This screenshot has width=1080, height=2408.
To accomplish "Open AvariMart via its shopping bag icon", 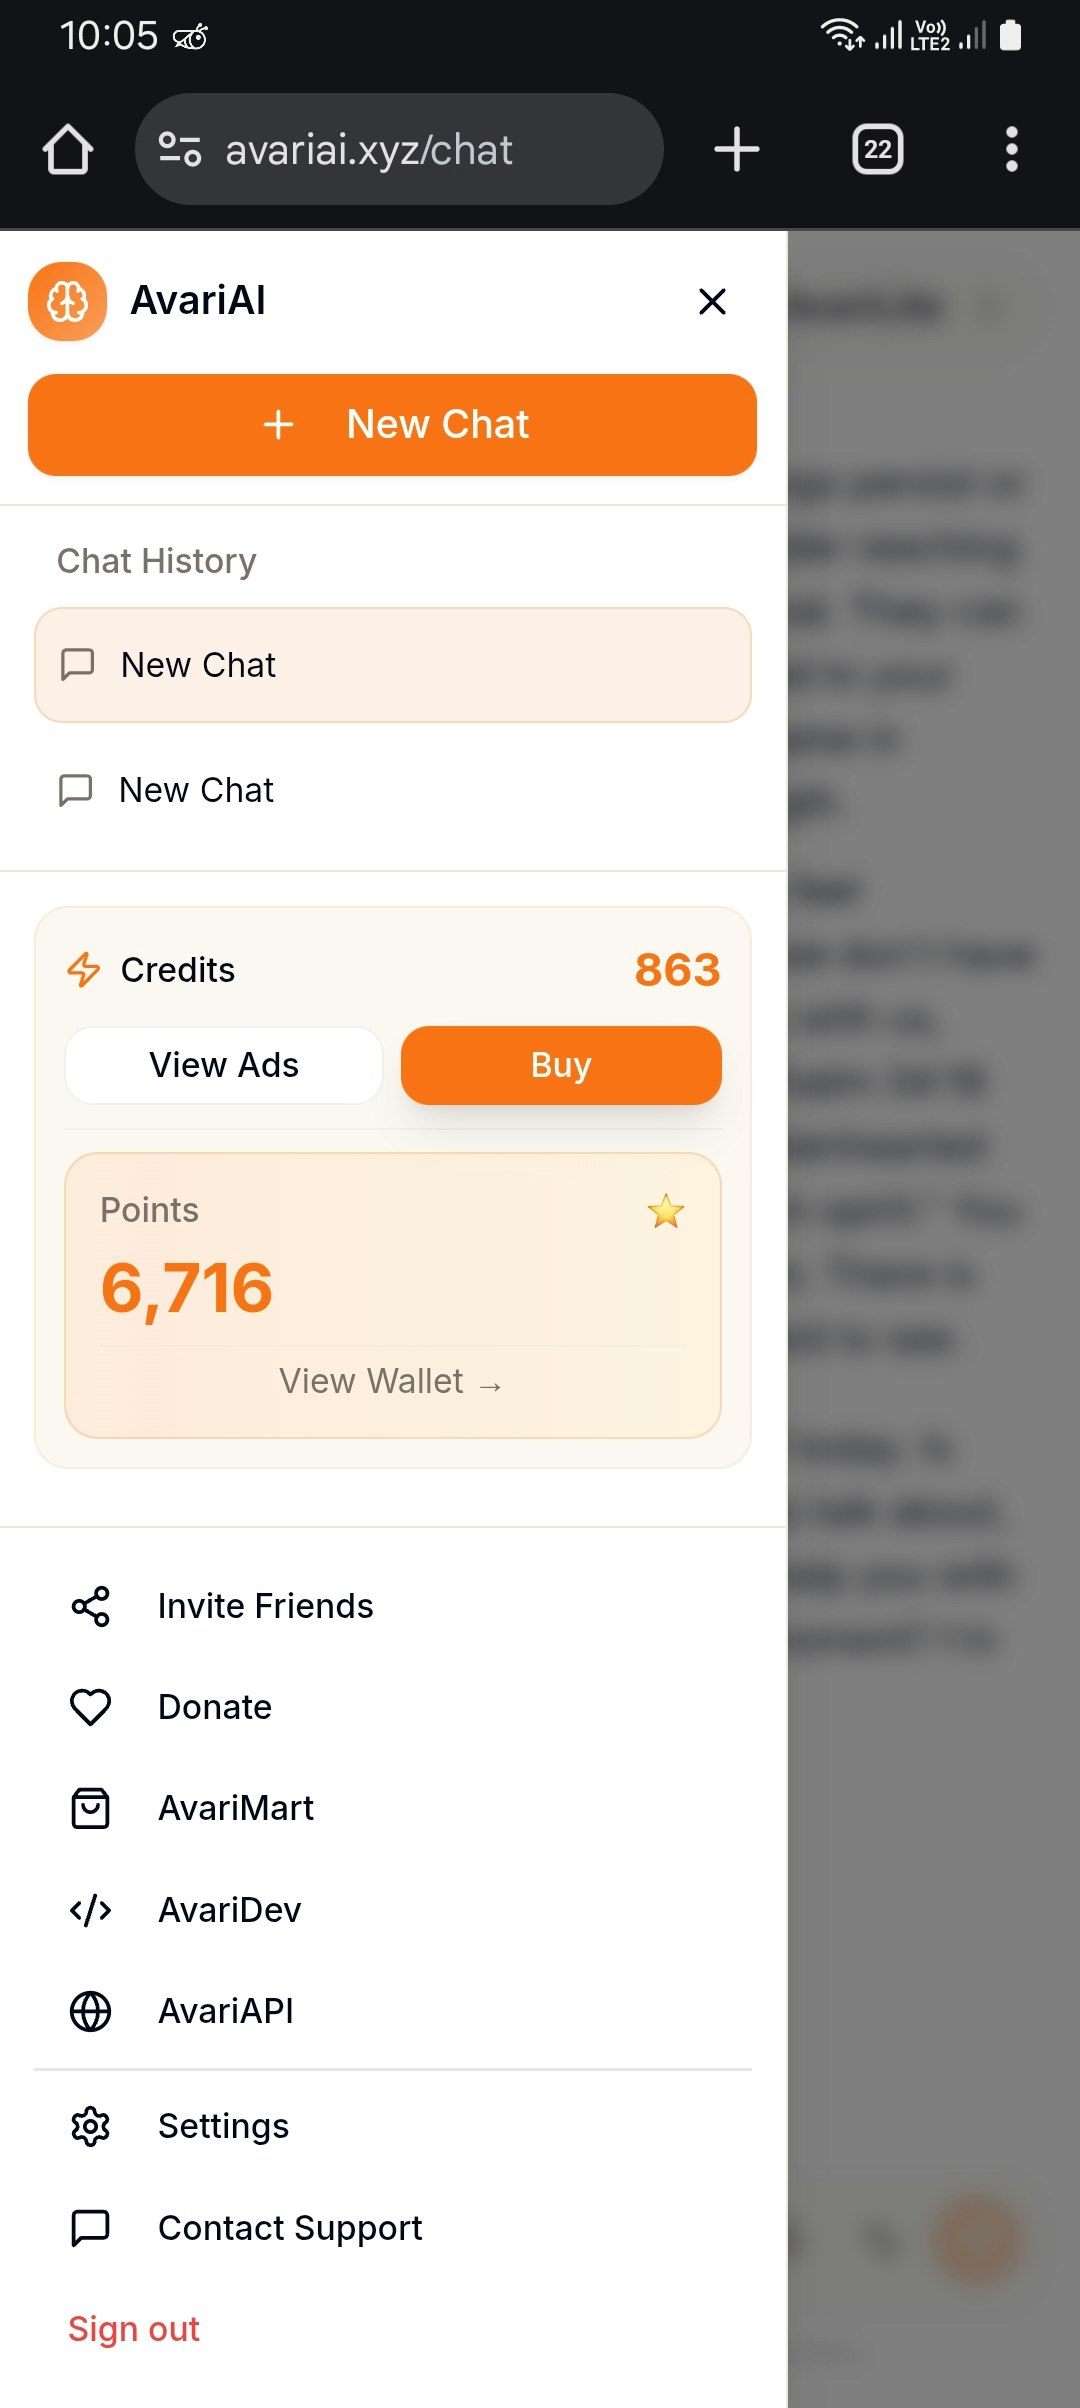I will coord(90,1808).
